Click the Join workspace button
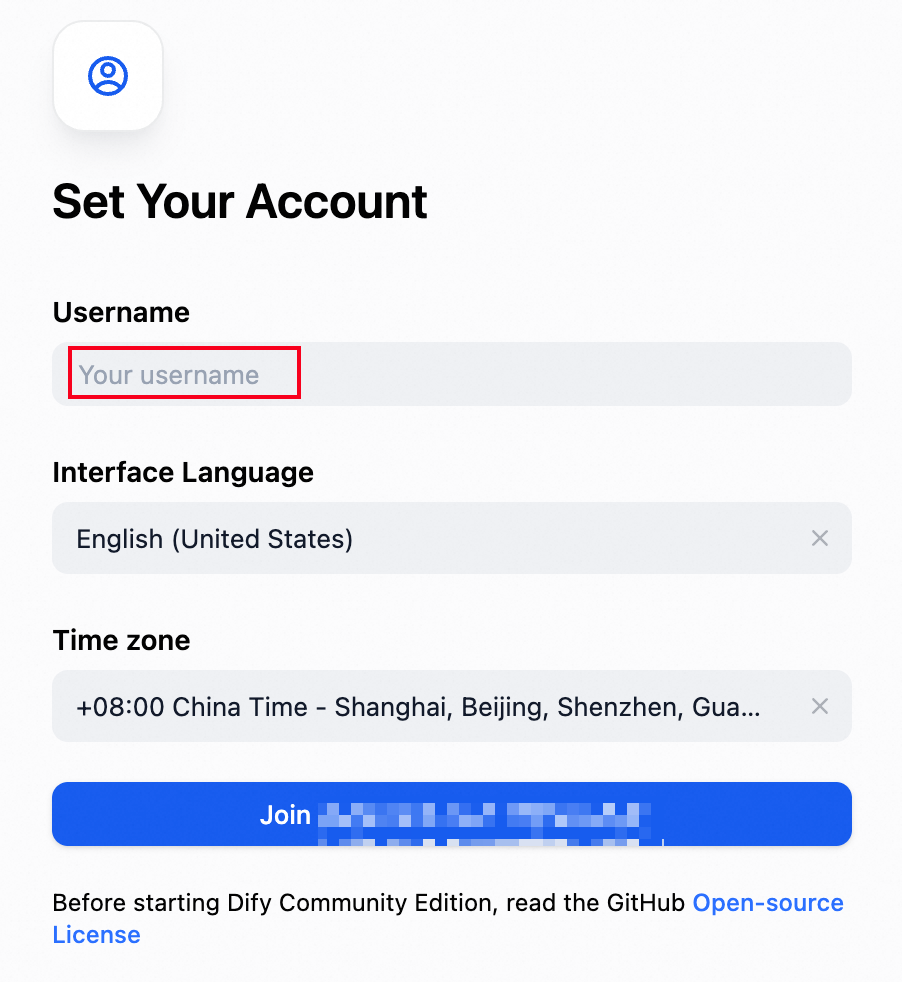This screenshot has width=902, height=982. tap(452, 814)
